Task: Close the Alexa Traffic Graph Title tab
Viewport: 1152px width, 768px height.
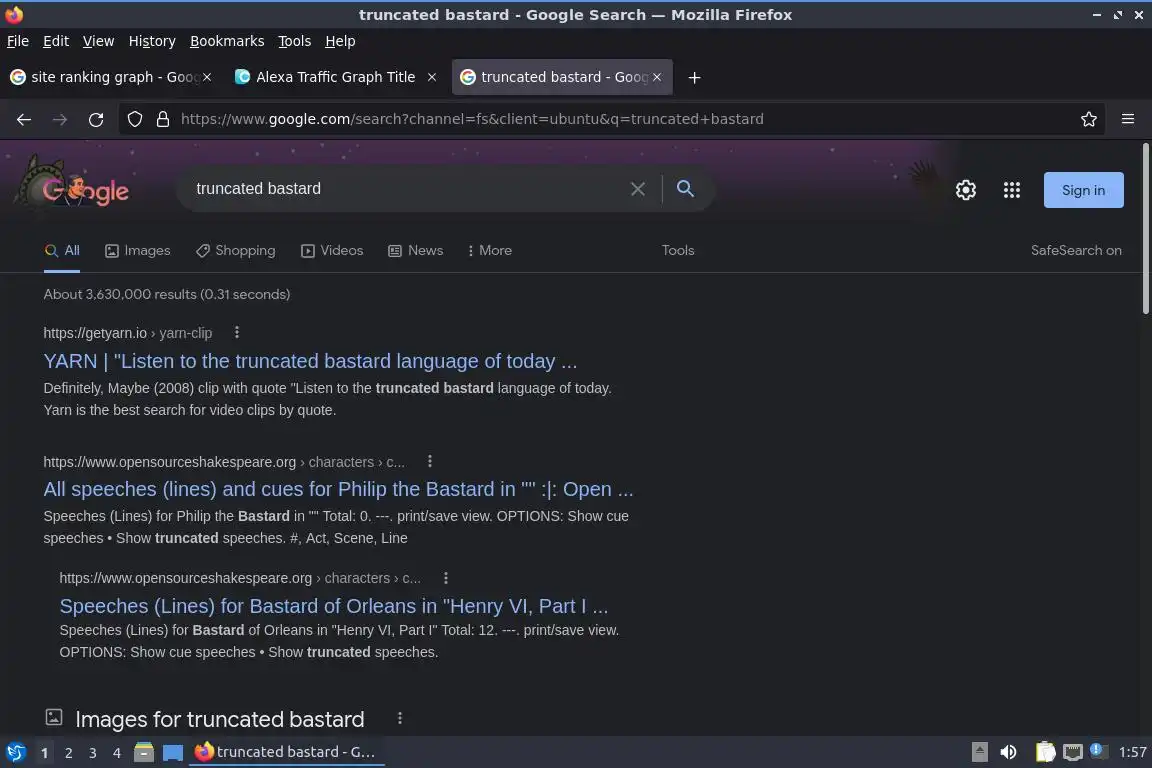Action: click(432, 77)
